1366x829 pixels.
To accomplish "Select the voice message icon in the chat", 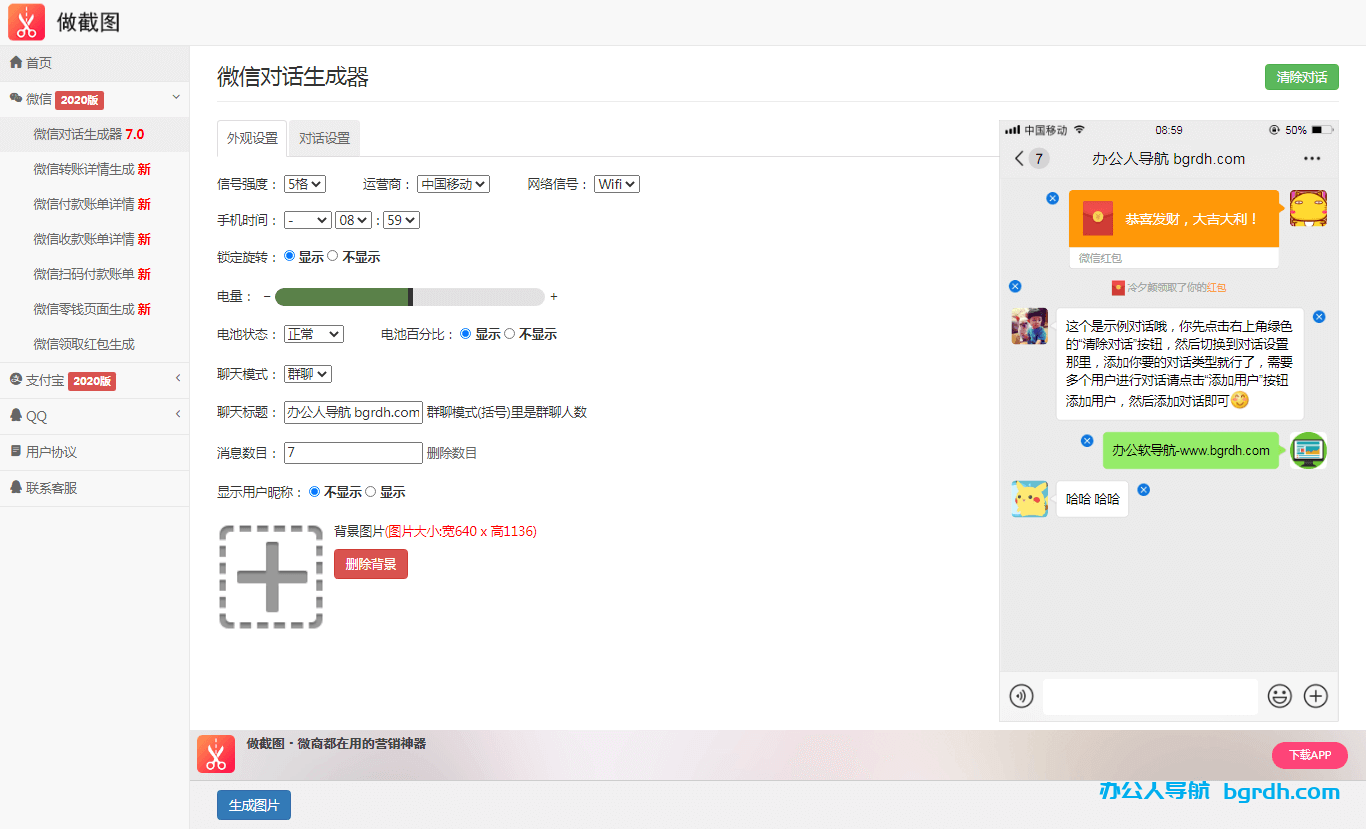I will tap(1021, 696).
